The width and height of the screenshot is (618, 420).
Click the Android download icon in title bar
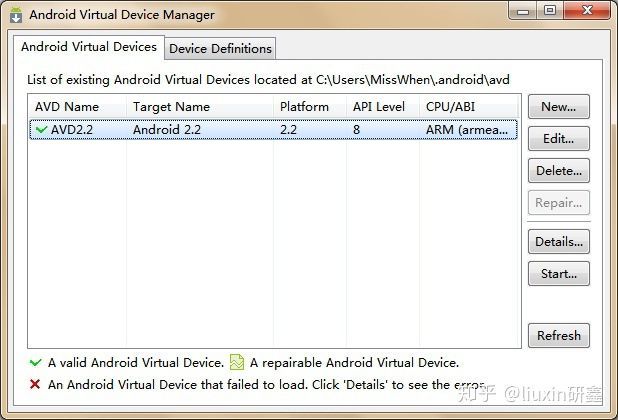(x=15, y=15)
